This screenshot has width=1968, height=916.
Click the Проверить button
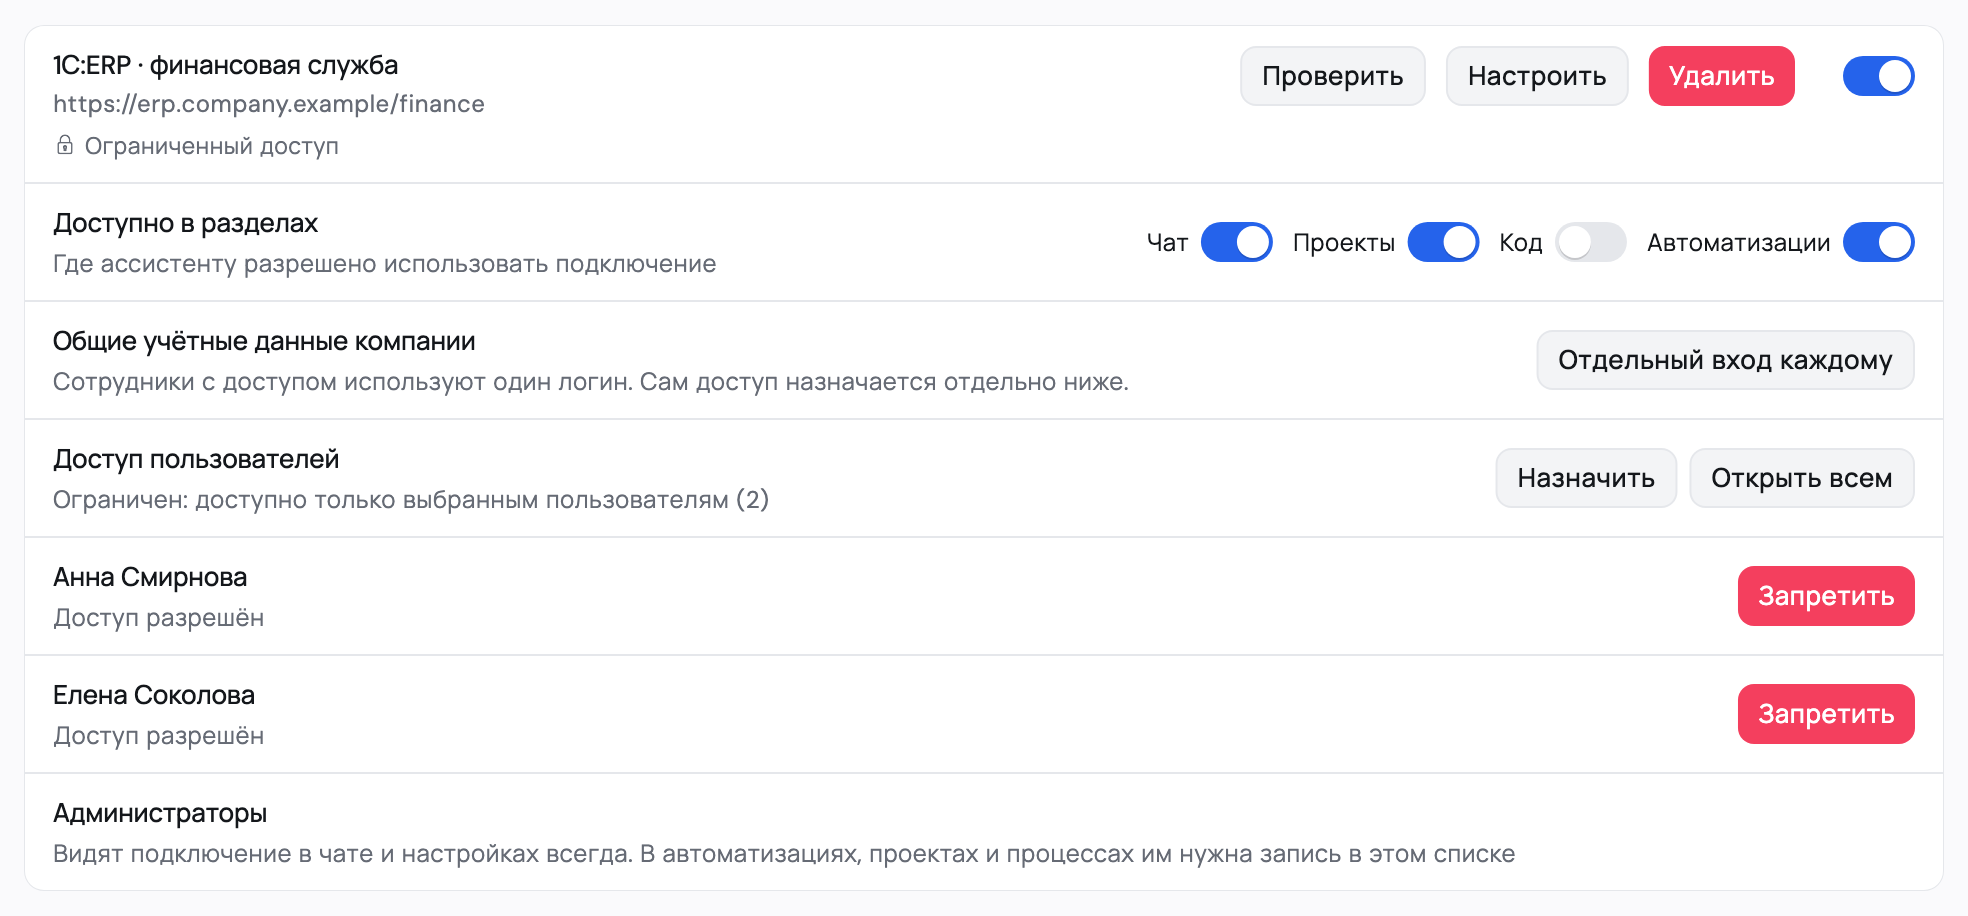pyautogui.click(x=1332, y=76)
